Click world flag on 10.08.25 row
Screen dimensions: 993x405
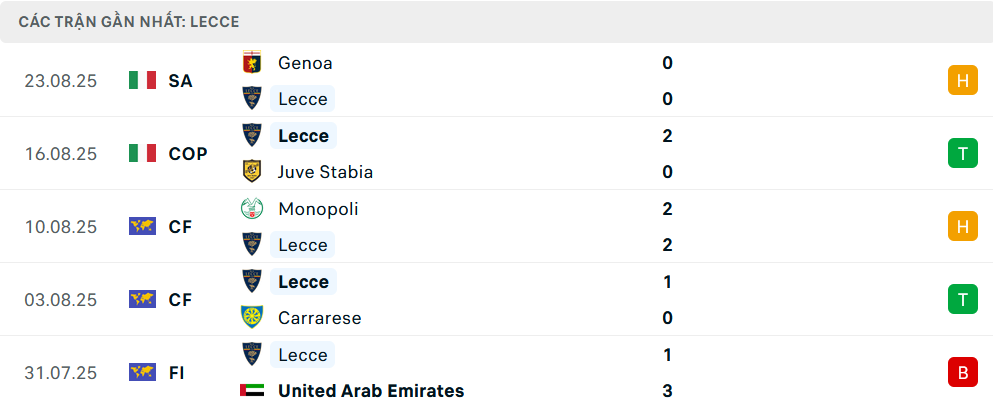[x=143, y=227]
